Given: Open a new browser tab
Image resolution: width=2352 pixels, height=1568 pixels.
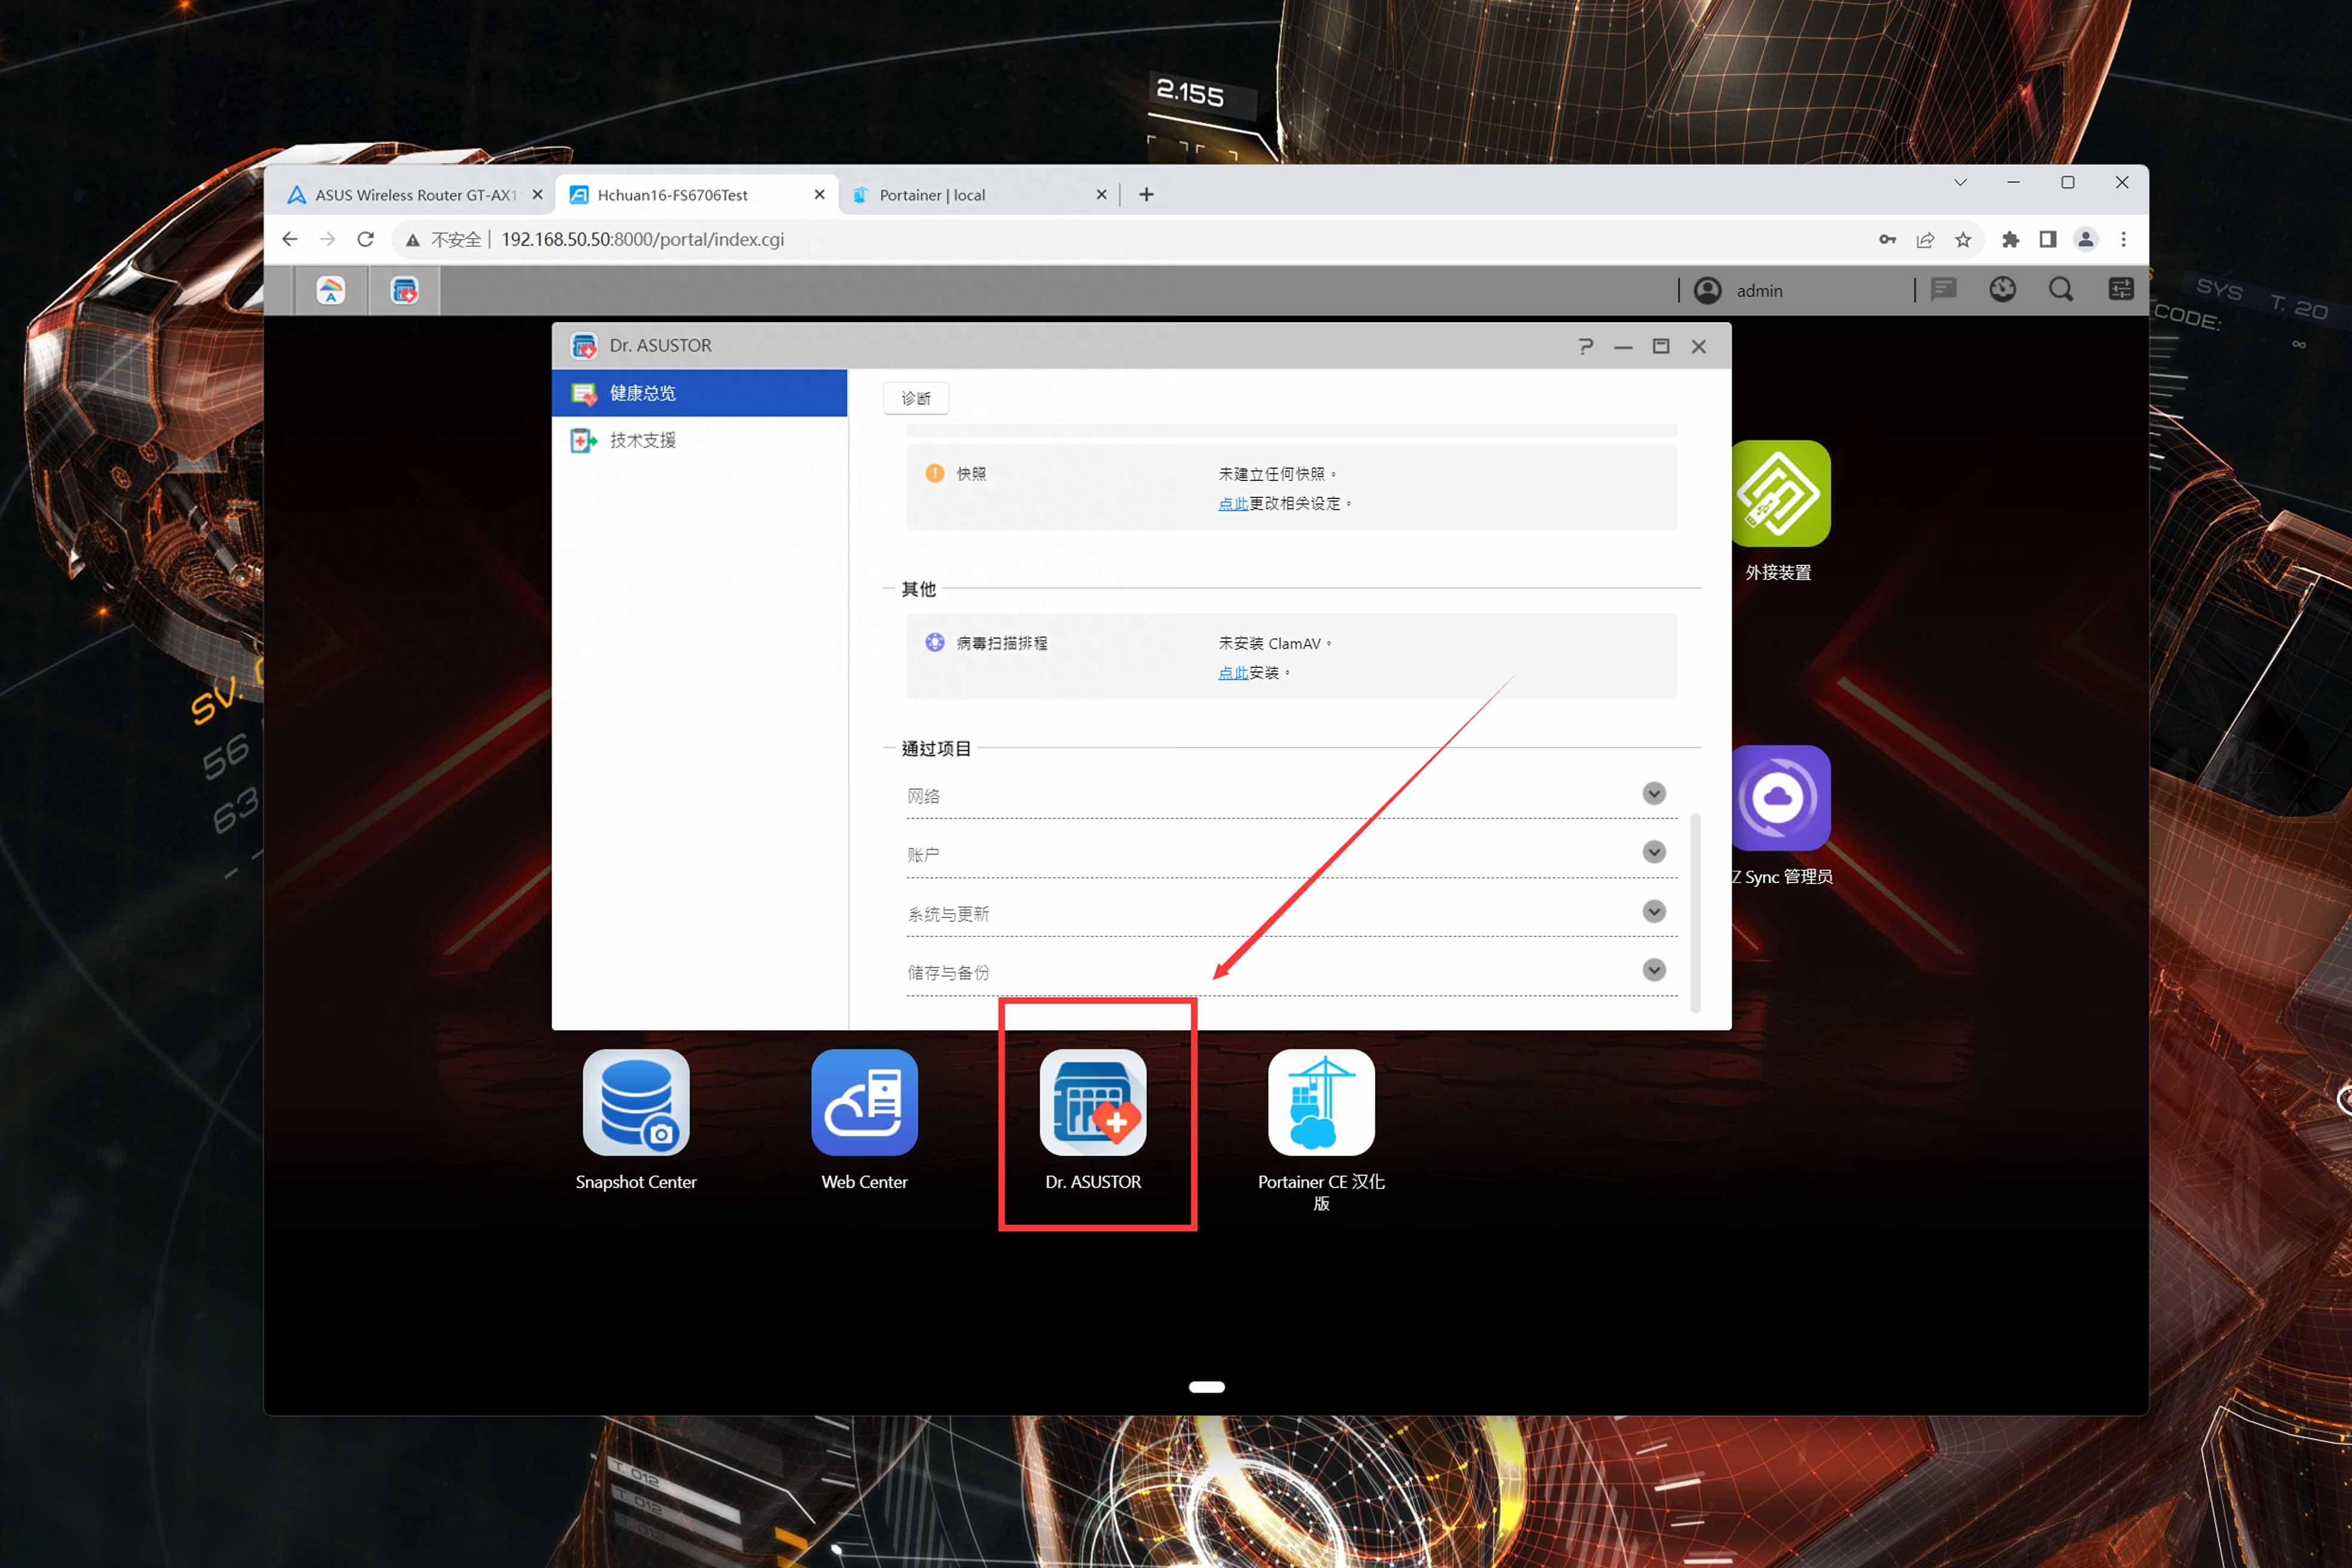Looking at the screenshot, I should pyautogui.click(x=1146, y=195).
